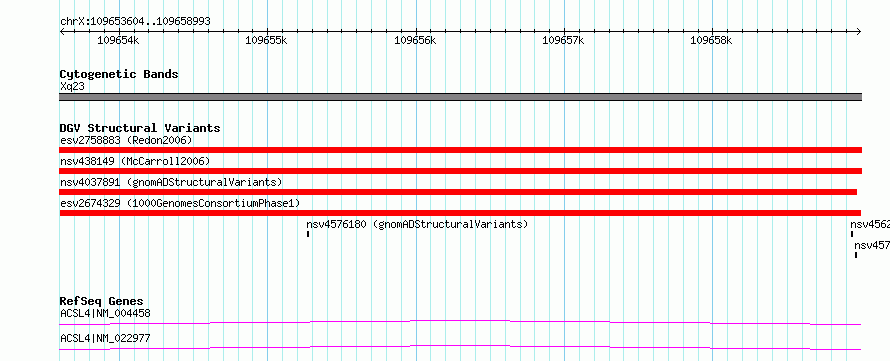Click the Cytogenetic Bands track heading
The width and height of the screenshot is (890, 361).
119,74
